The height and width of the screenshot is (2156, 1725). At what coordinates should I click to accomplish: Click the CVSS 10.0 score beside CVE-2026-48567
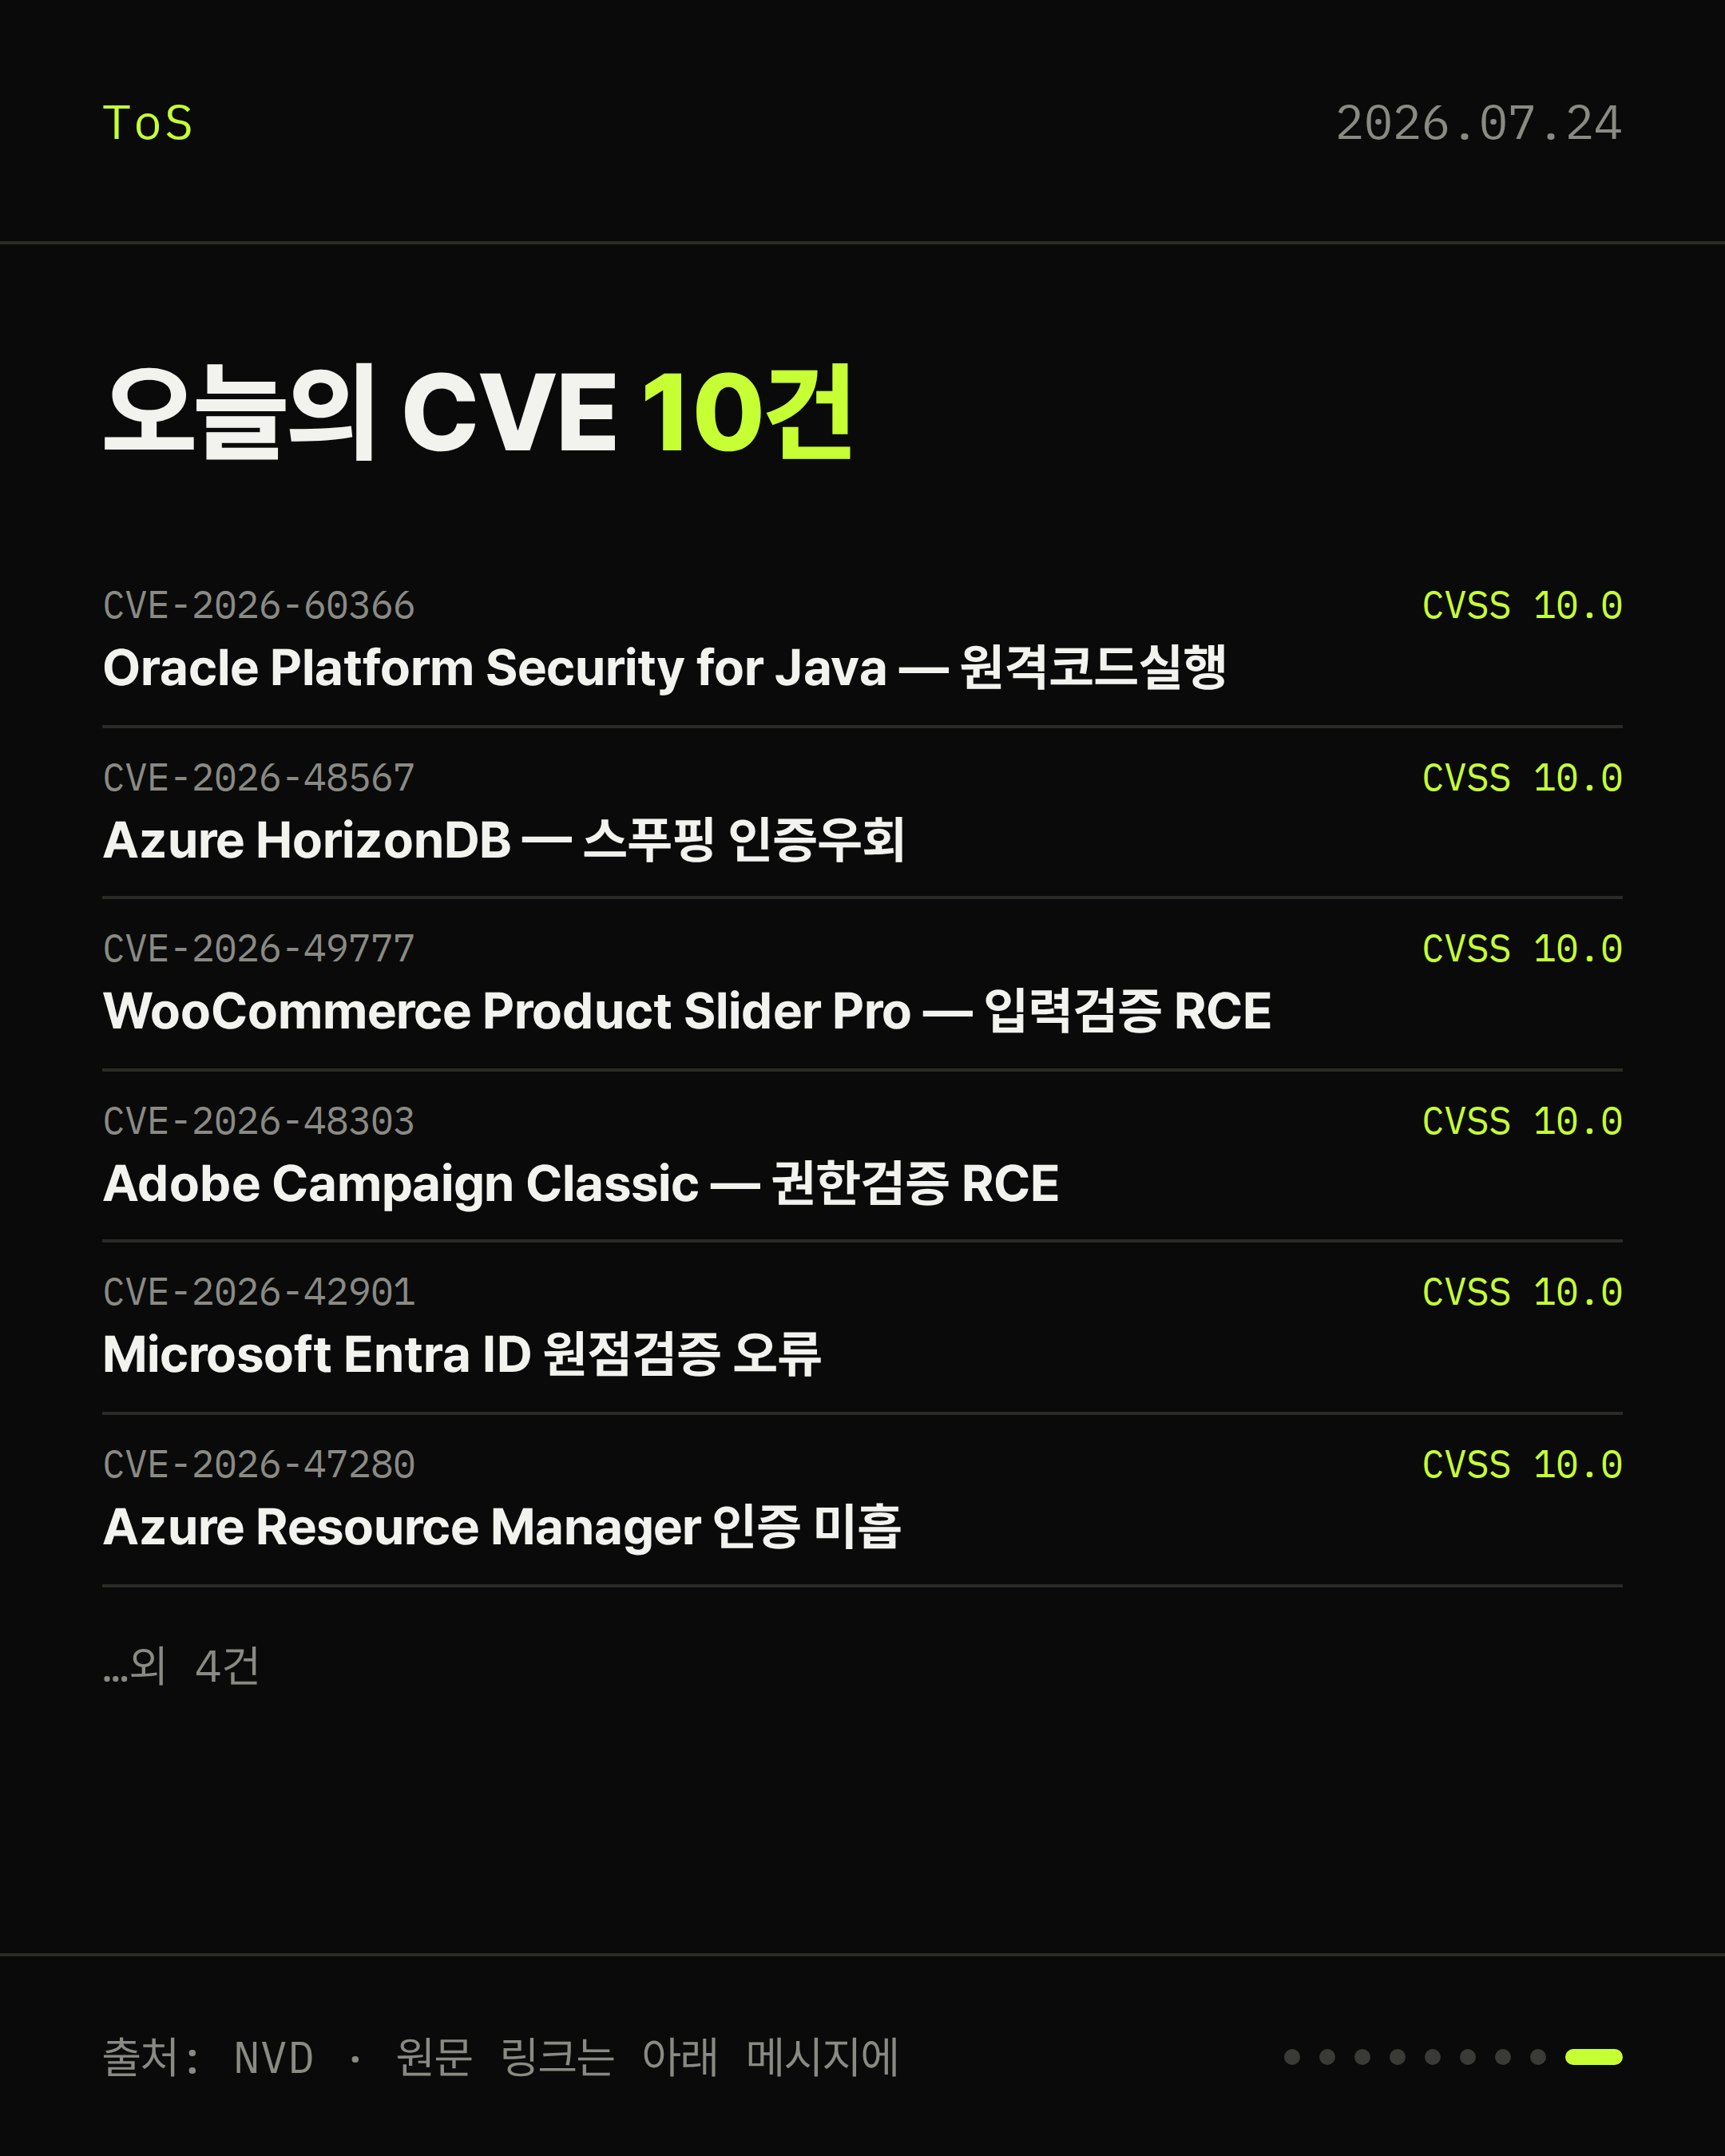pos(1522,777)
